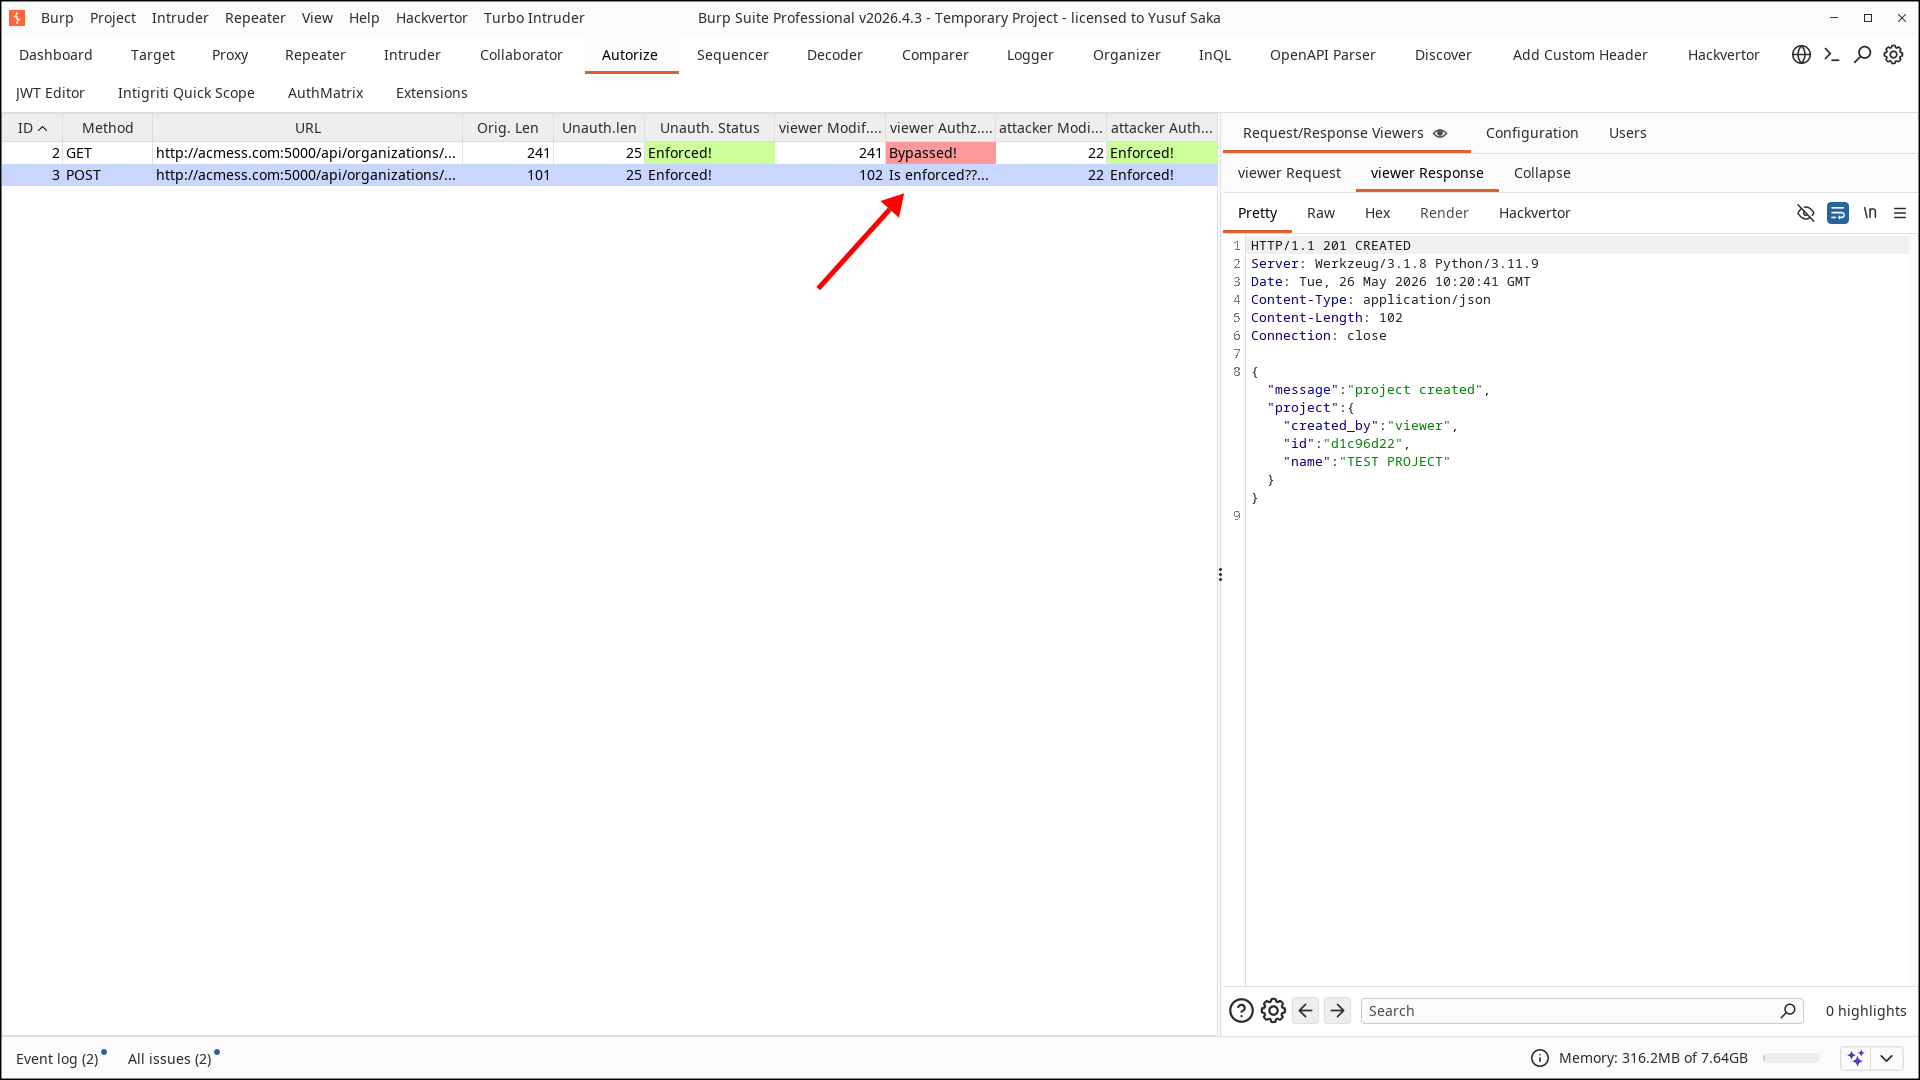Click the memory info circle icon

tap(1540, 1058)
